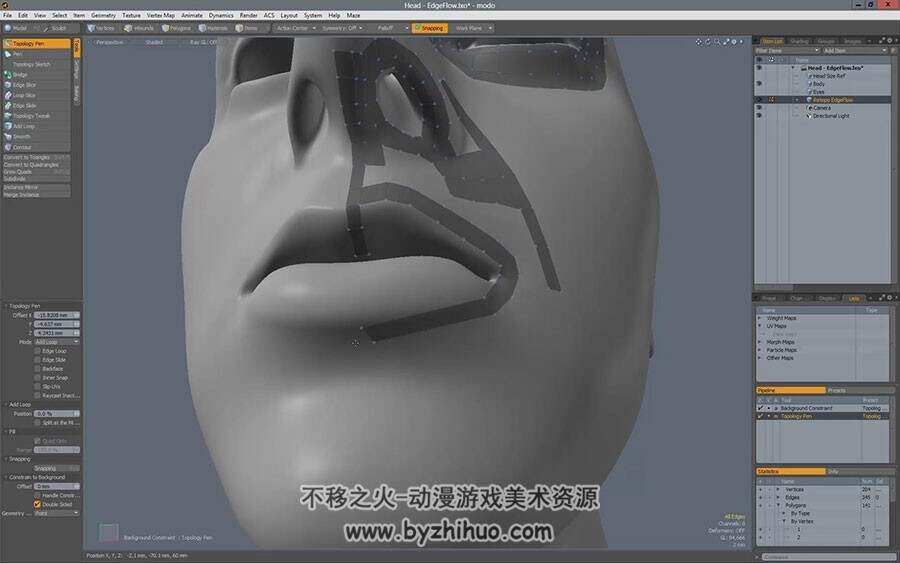Uncheck the Double Sided checkbox
Screen dimensions: 900x563
coord(37,504)
